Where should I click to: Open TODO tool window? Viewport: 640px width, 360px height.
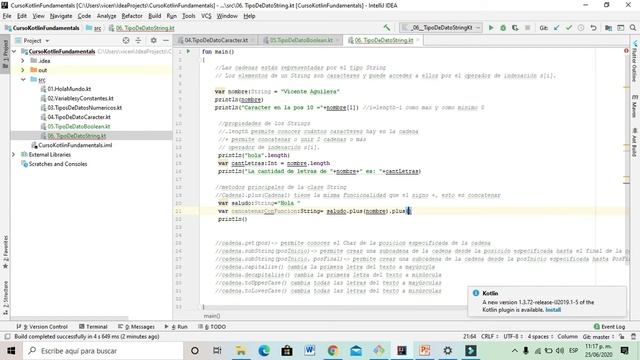(212, 327)
